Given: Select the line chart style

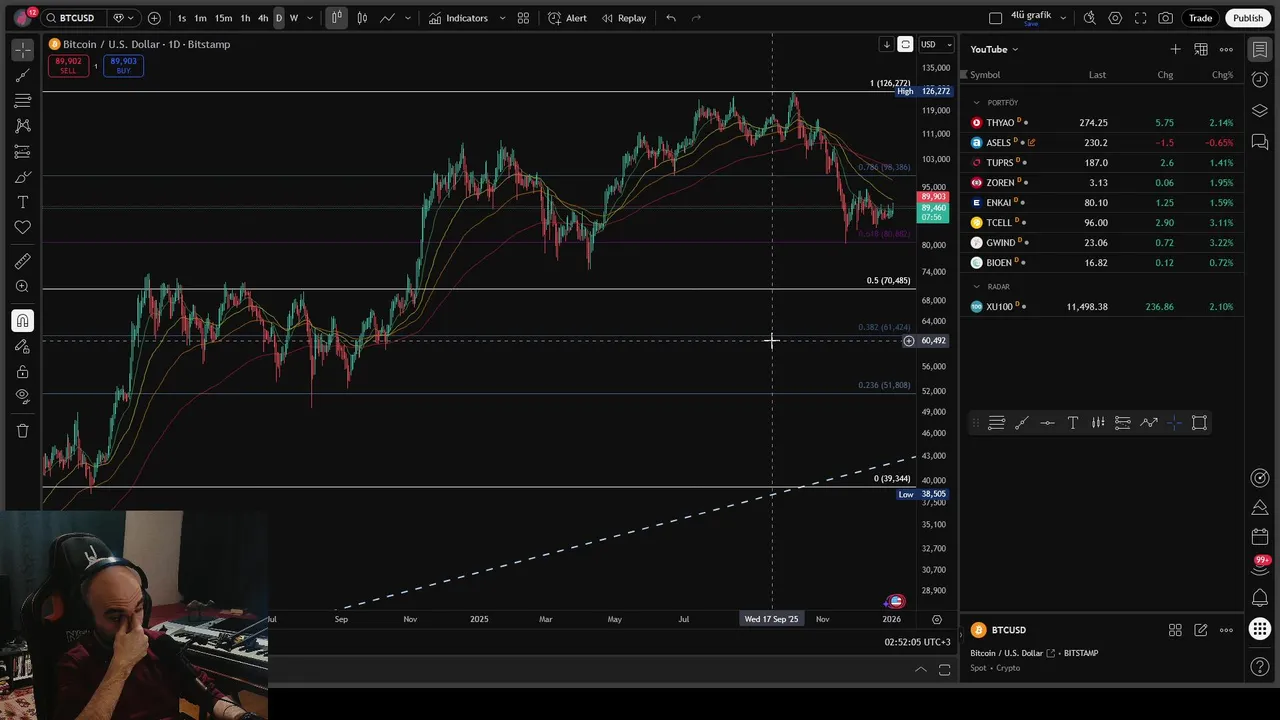Looking at the screenshot, I should click(387, 18).
